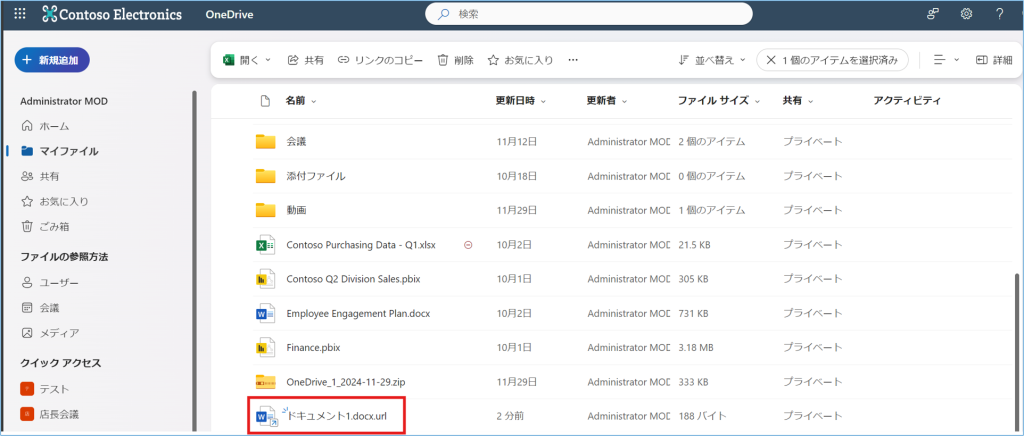
Task: Clear the selection with the X button
Action: click(771, 60)
